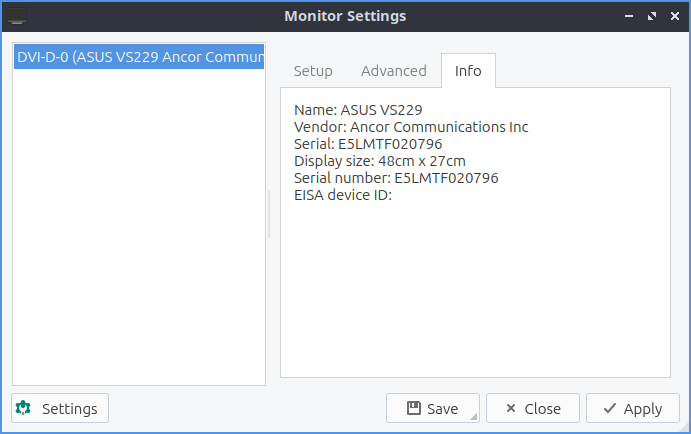Screen dimensions: 691x434
Task: Click the gear icon on the Settings button
Action: point(24,408)
